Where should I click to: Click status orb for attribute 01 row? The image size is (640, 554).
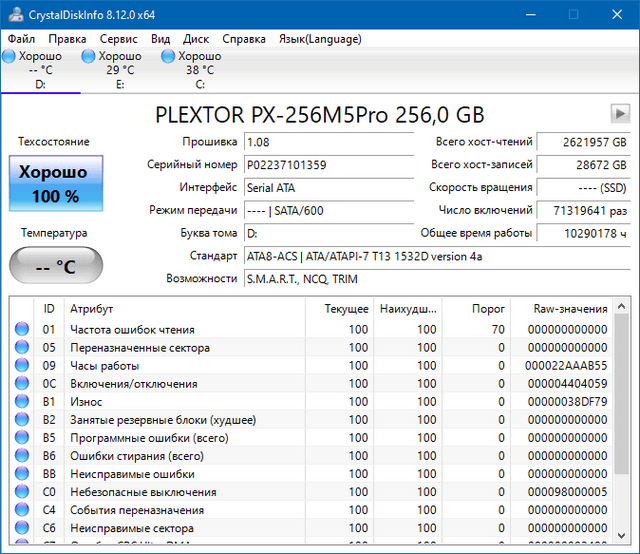click(x=22, y=330)
